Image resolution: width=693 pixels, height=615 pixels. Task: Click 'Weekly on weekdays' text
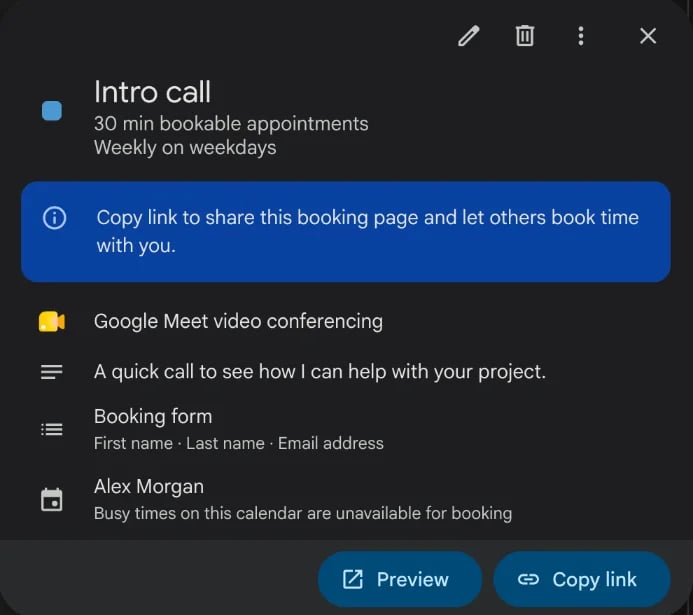[185, 148]
